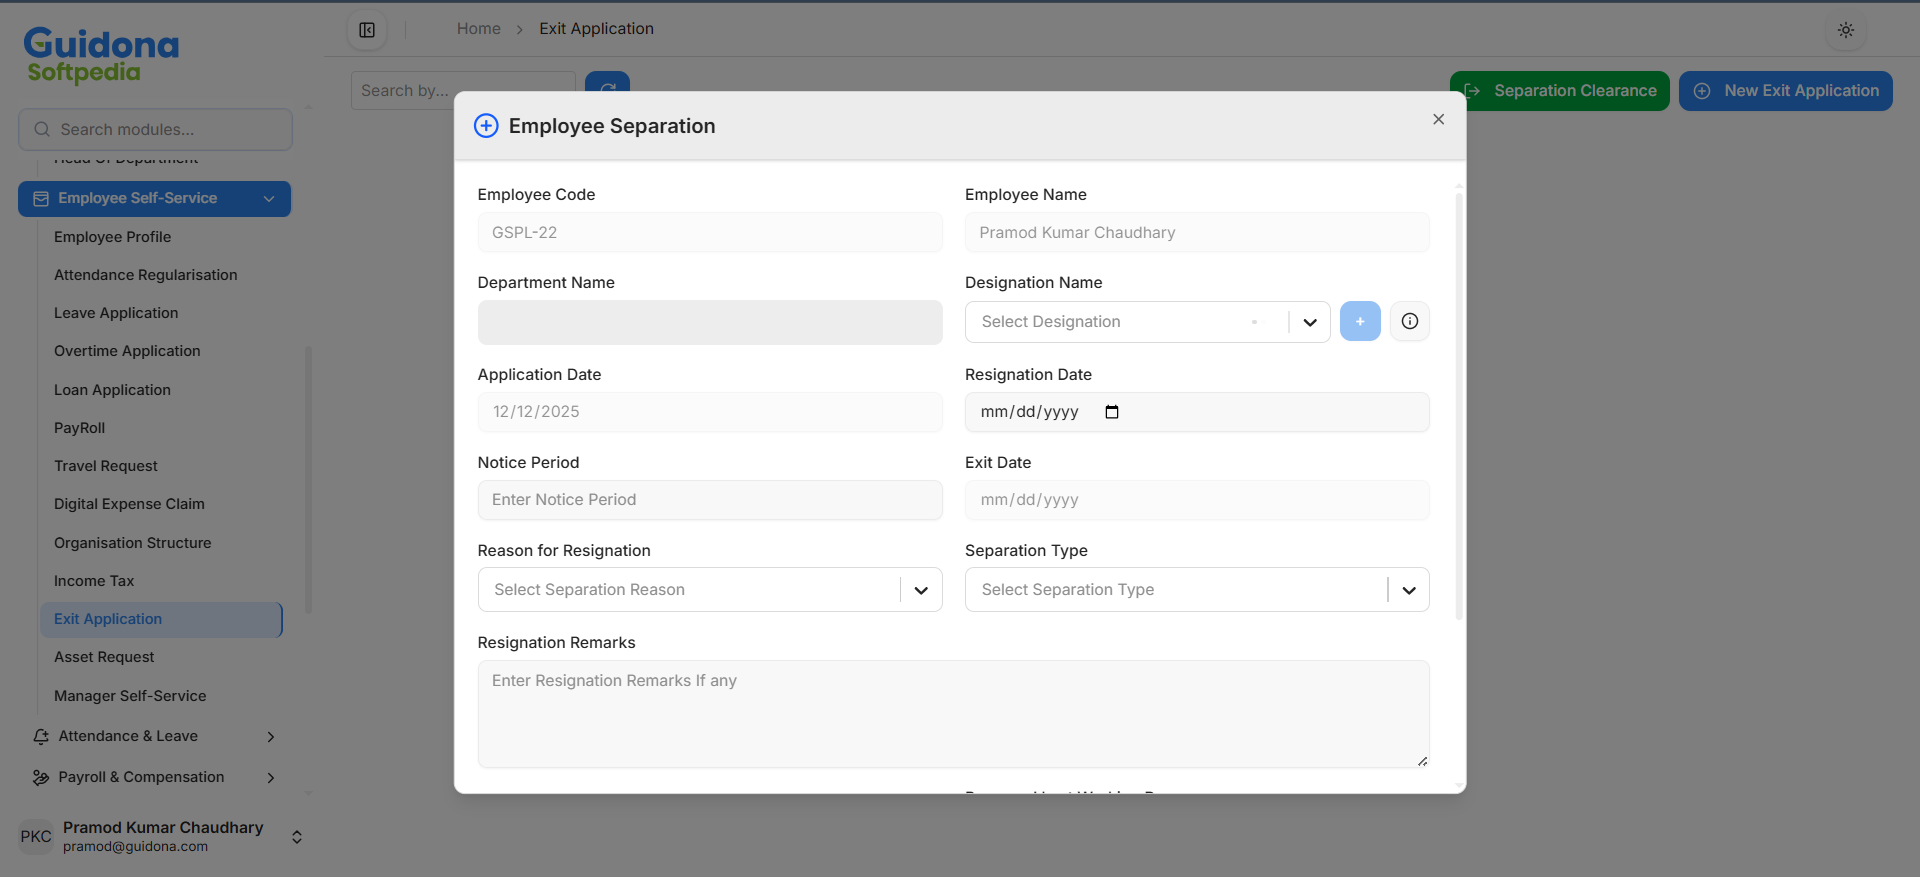Click the Attendance & Leave bell icon
The image size is (1920, 877).
(x=41, y=736)
